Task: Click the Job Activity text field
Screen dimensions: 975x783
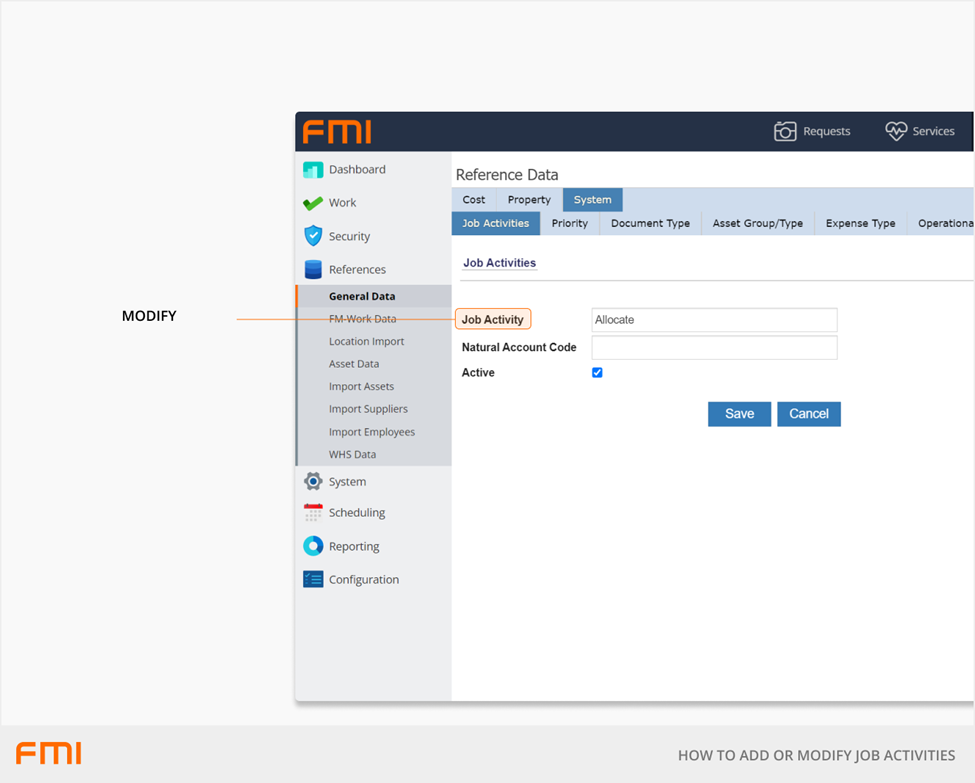Action: click(x=714, y=320)
